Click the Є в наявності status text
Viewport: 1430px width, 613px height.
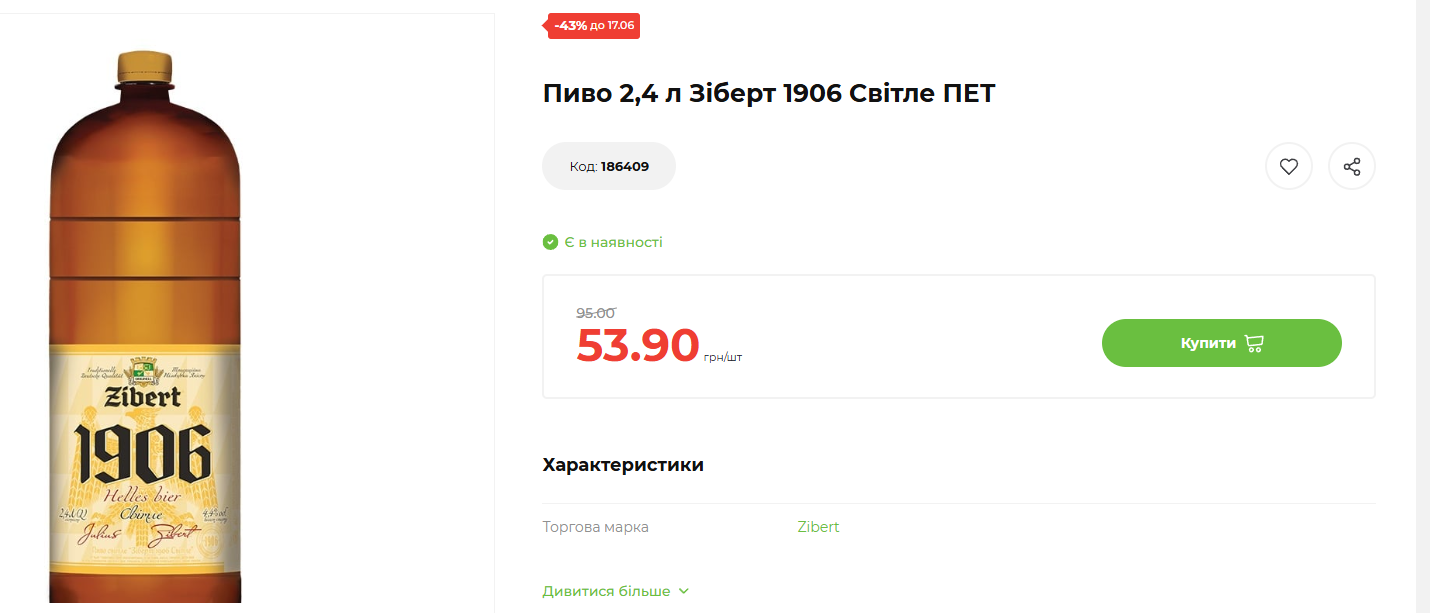pyautogui.click(x=613, y=242)
